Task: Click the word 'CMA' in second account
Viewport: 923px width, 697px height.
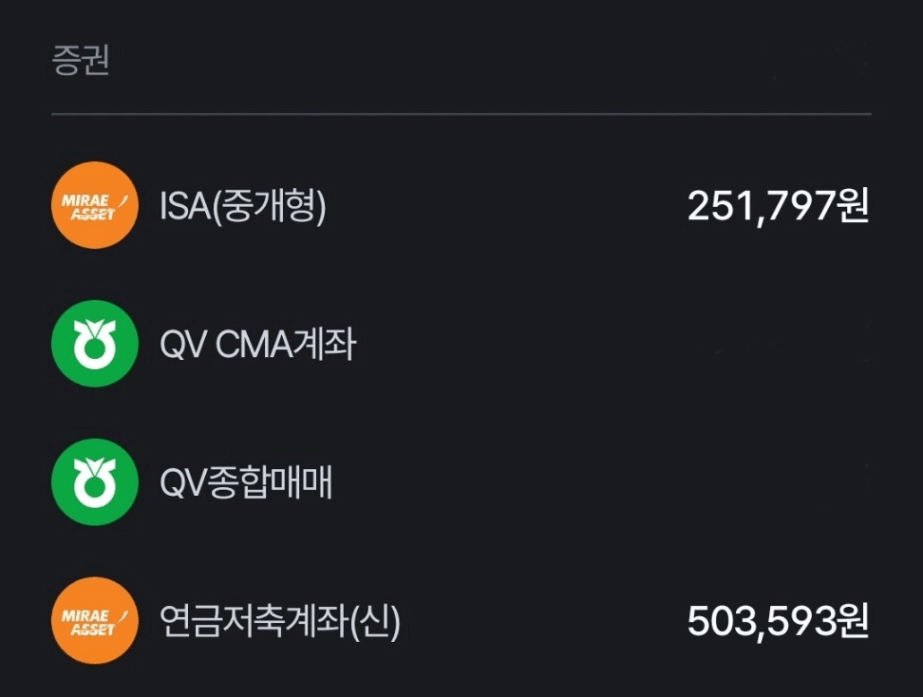Action: click(x=254, y=344)
